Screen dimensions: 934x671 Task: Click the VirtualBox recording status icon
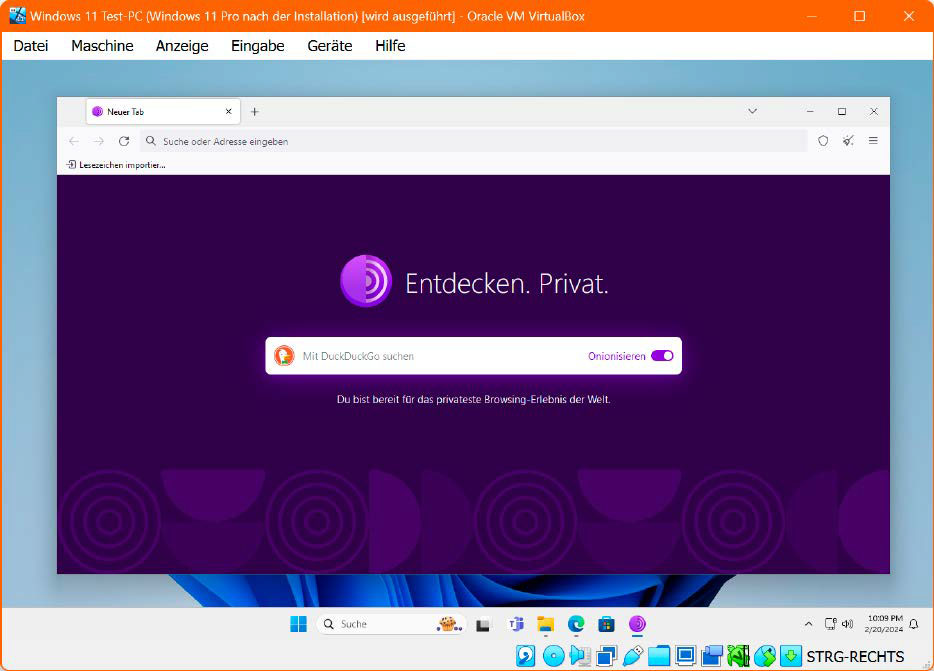pyautogui.click(x=712, y=656)
